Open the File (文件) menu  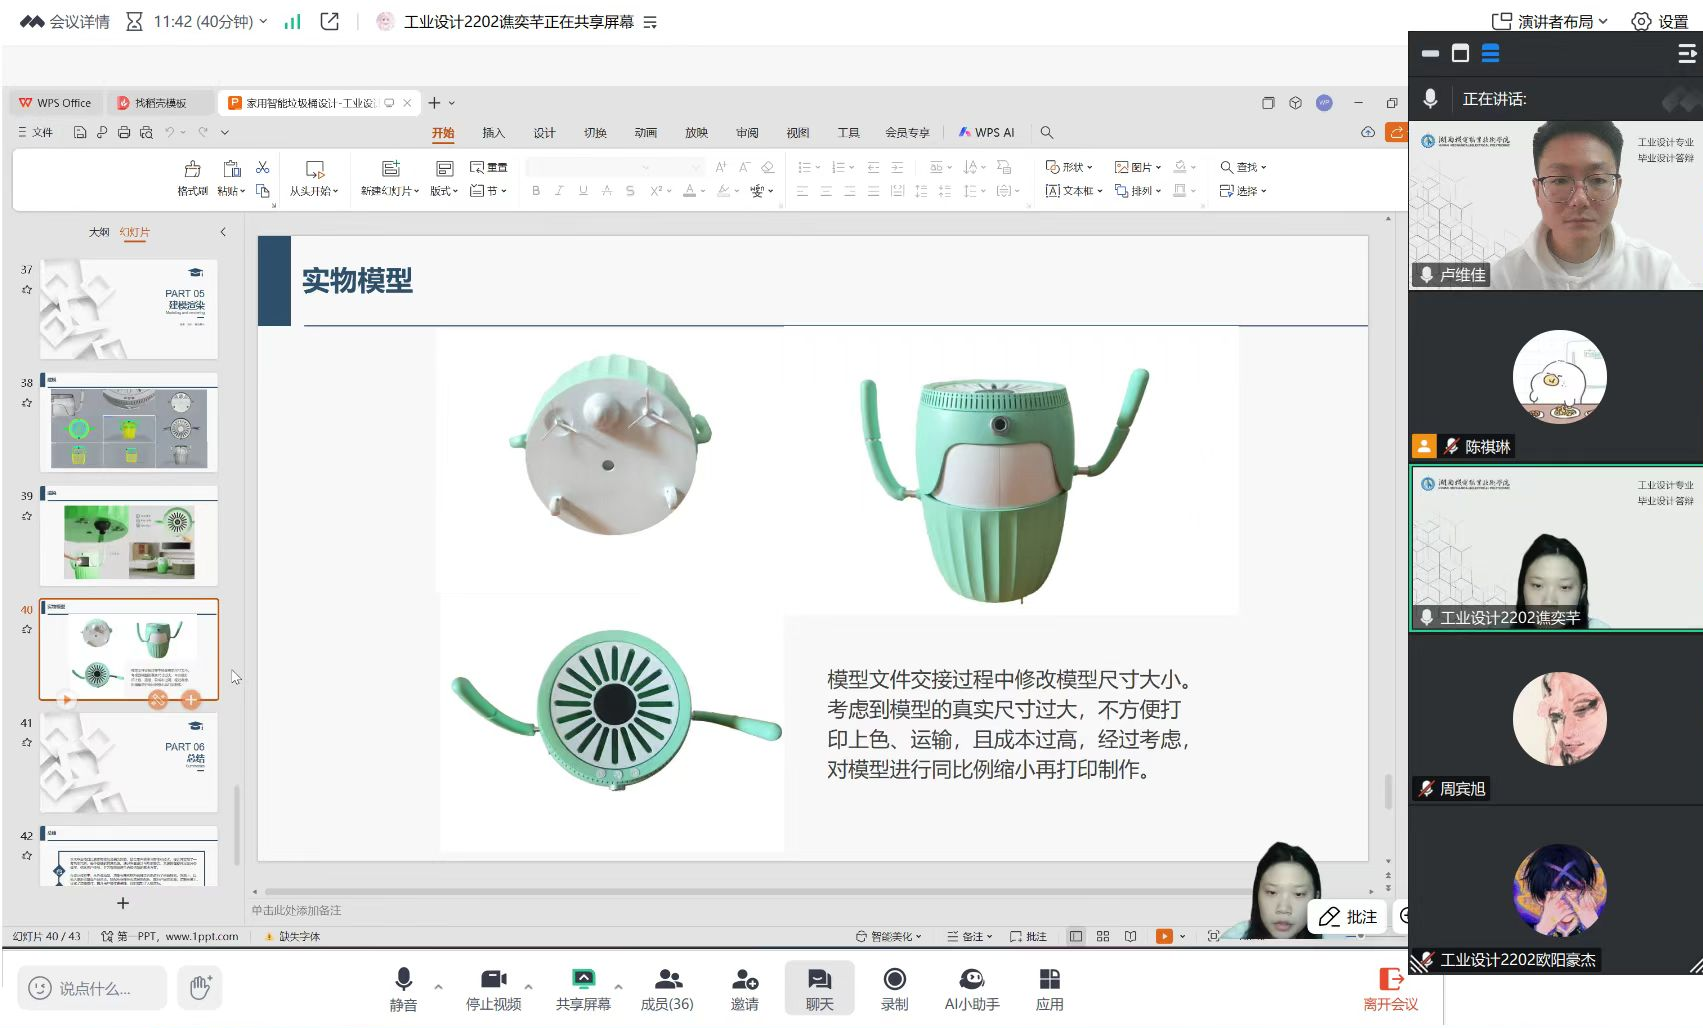(x=35, y=132)
